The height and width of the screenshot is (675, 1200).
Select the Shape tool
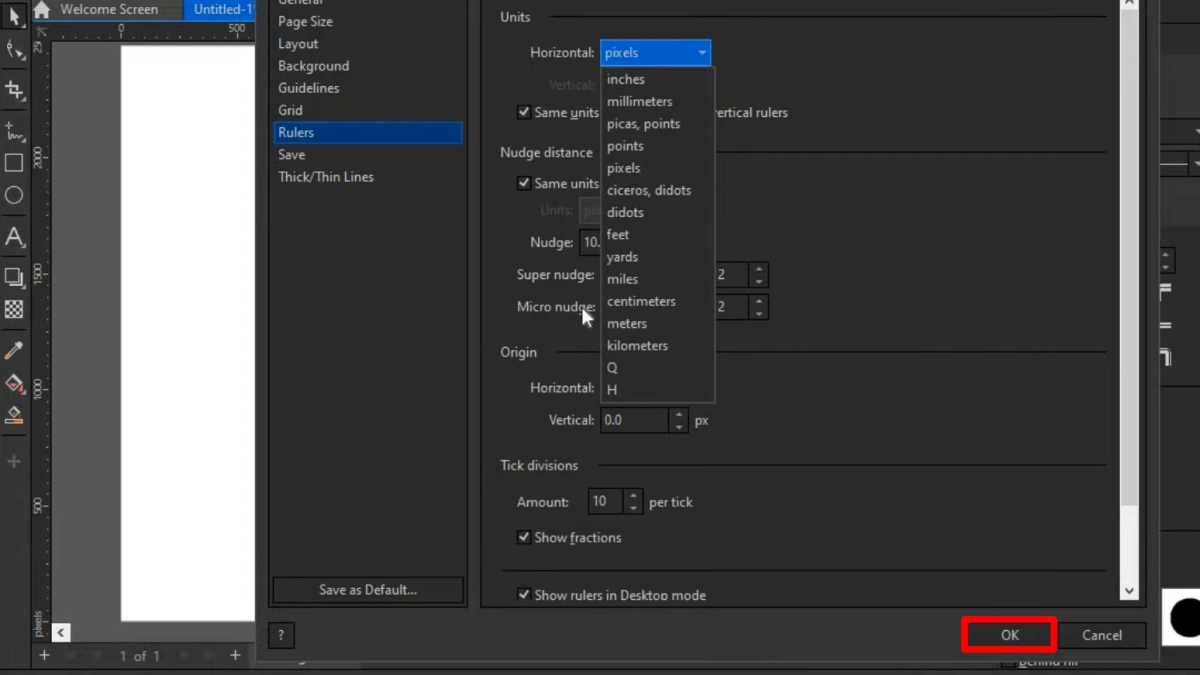[14, 50]
